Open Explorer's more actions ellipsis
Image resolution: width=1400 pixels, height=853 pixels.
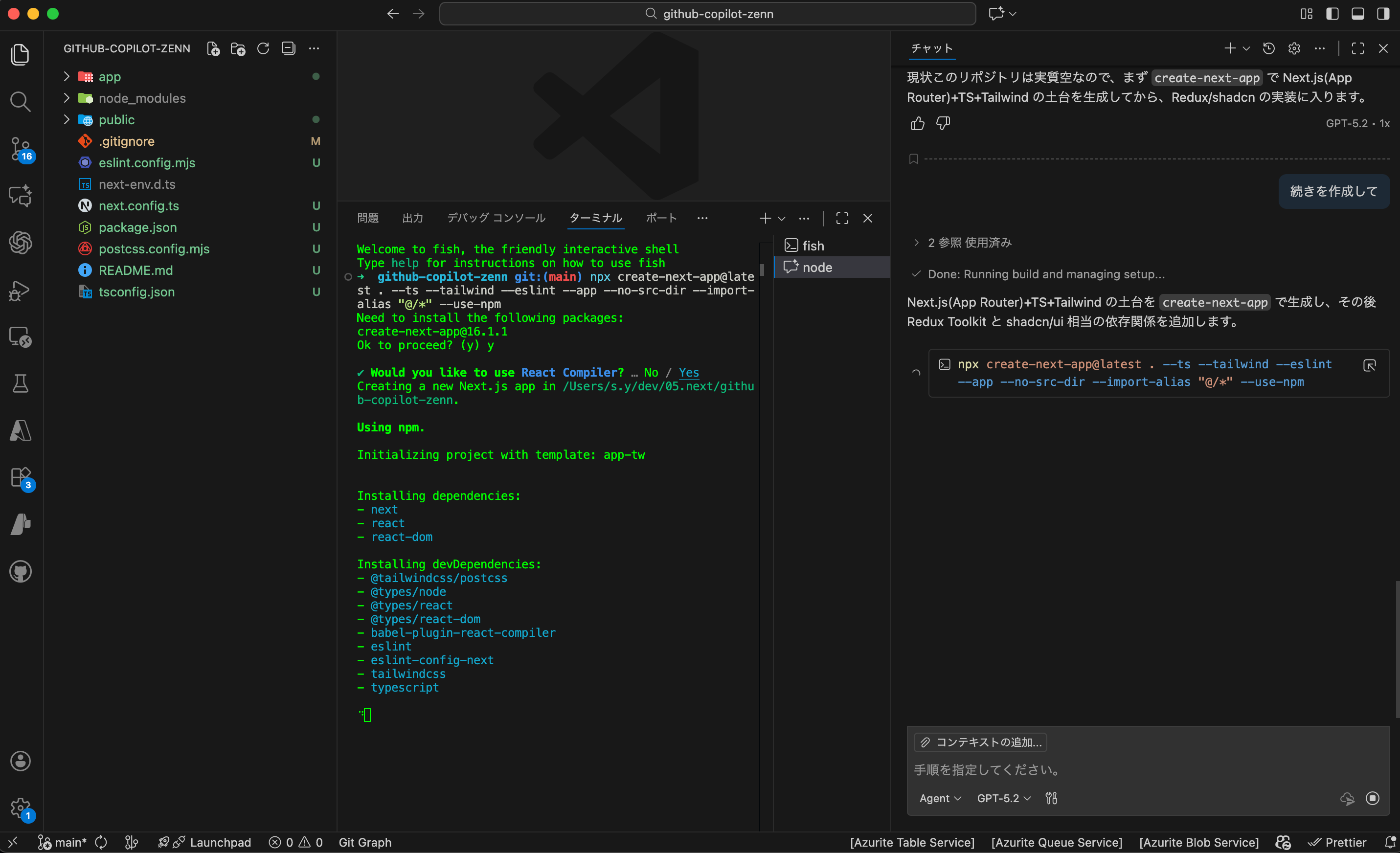click(314, 48)
